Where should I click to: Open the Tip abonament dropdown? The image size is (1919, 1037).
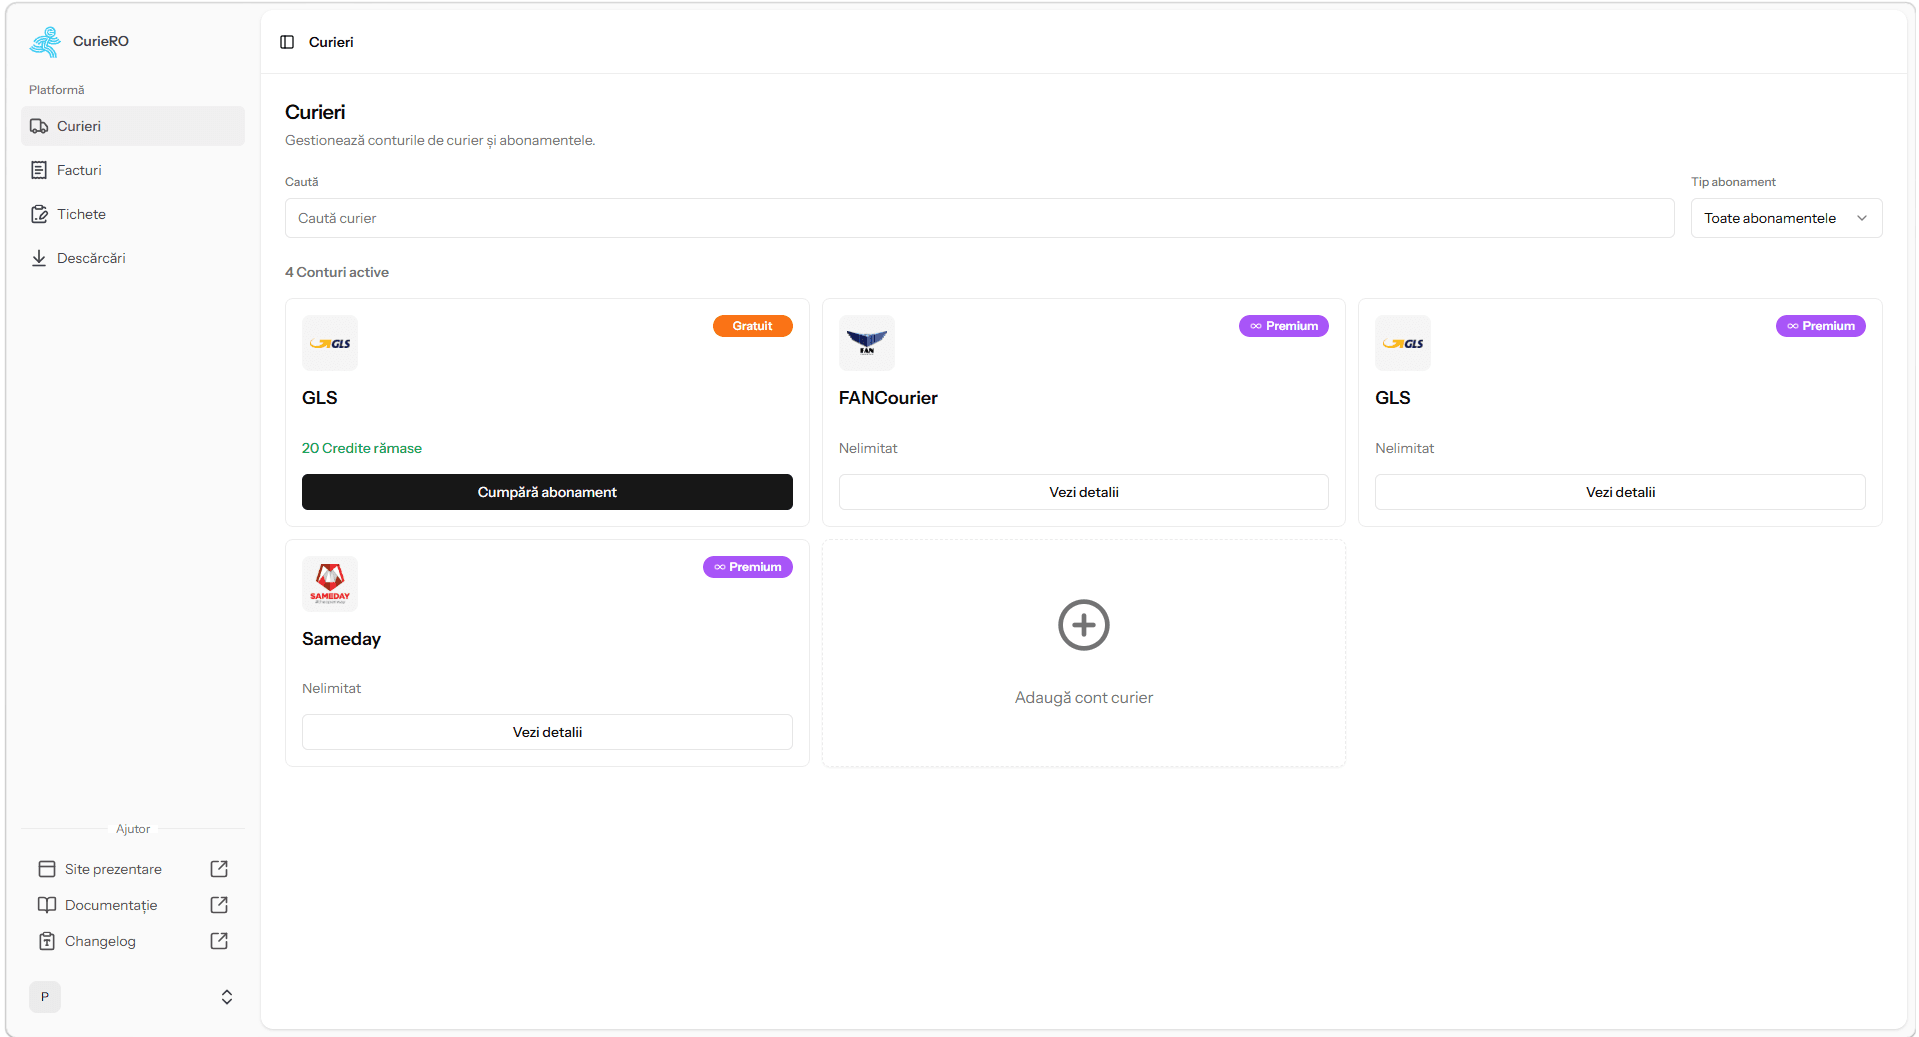[1785, 218]
